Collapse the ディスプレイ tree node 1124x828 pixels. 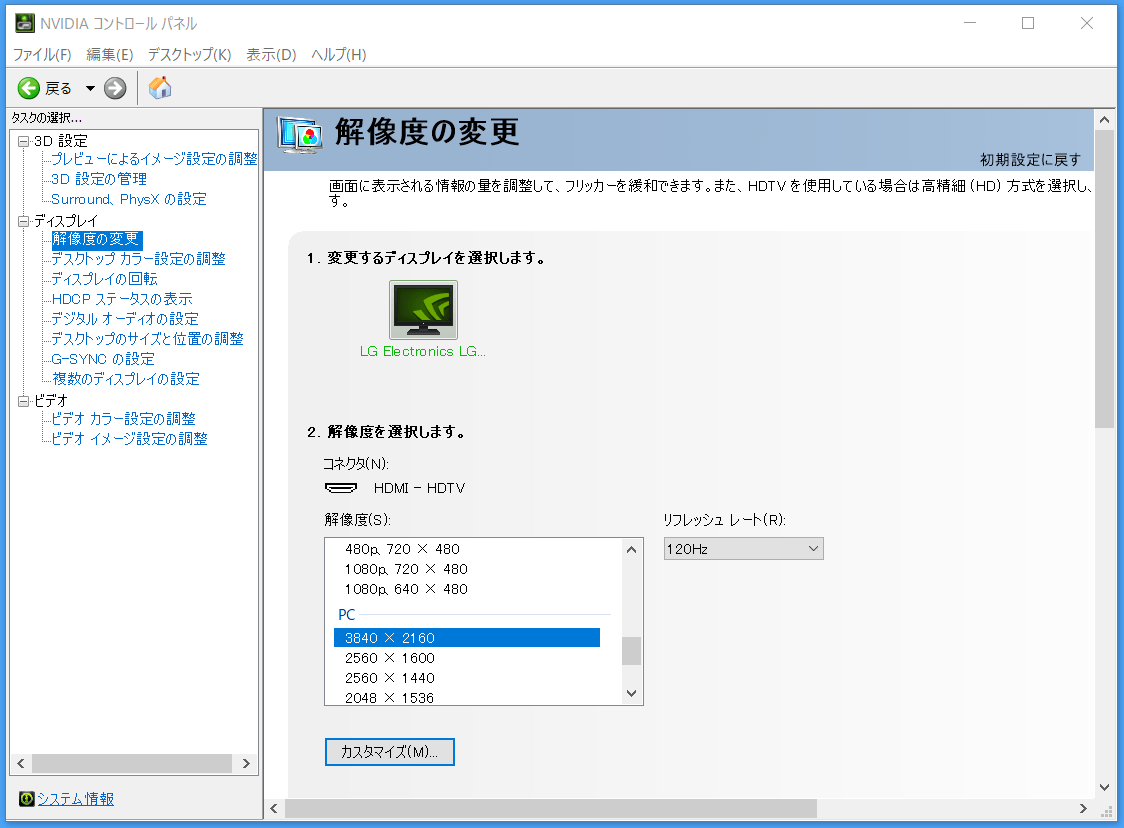(x=24, y=222)
